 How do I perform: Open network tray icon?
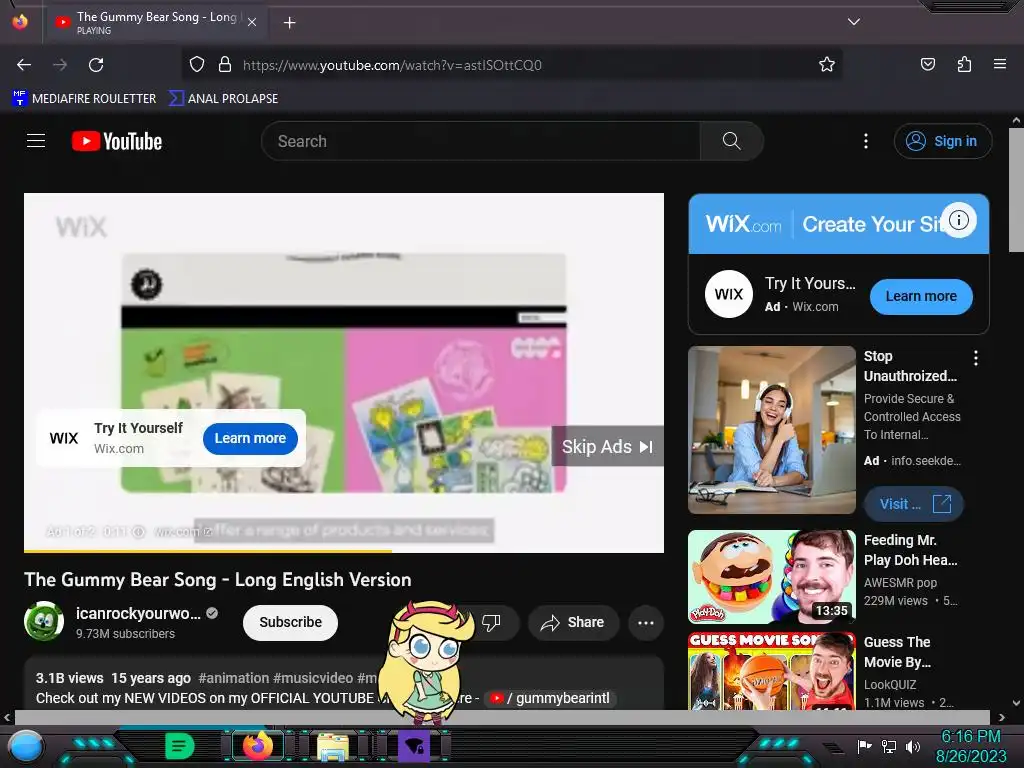click(889, 746)
